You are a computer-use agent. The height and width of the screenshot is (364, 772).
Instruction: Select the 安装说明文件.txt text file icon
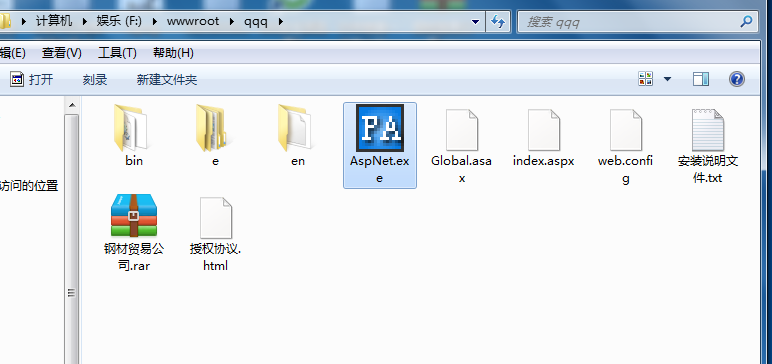(x=708, y=130)
